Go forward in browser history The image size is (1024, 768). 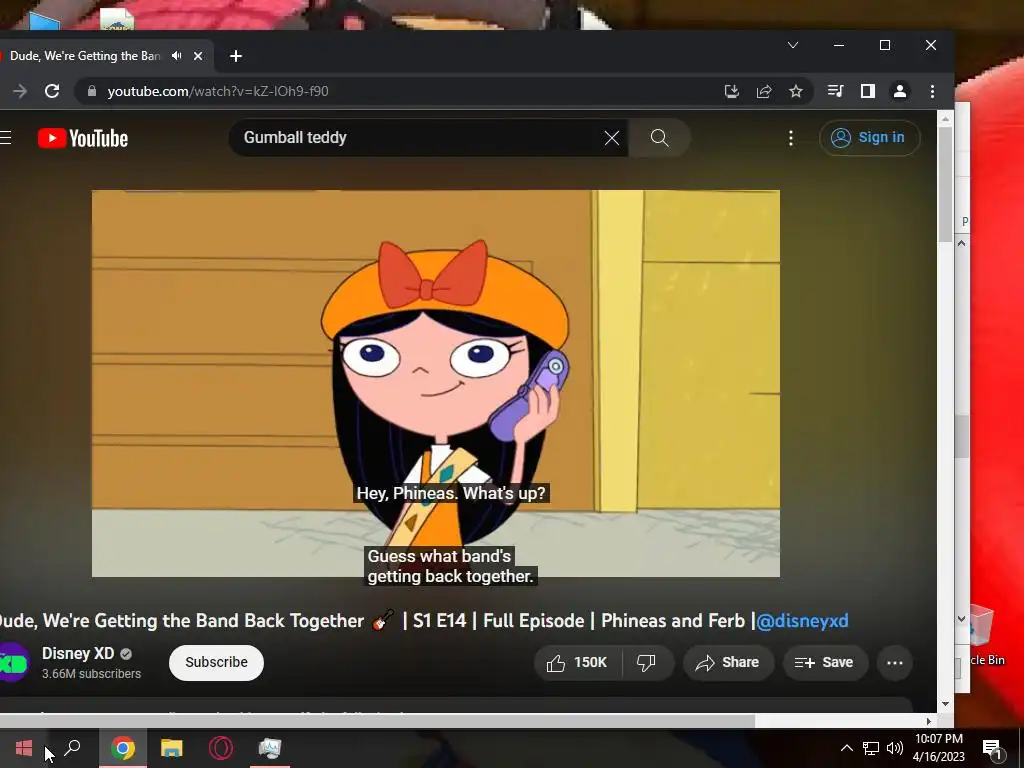click(x=20, y=91)
